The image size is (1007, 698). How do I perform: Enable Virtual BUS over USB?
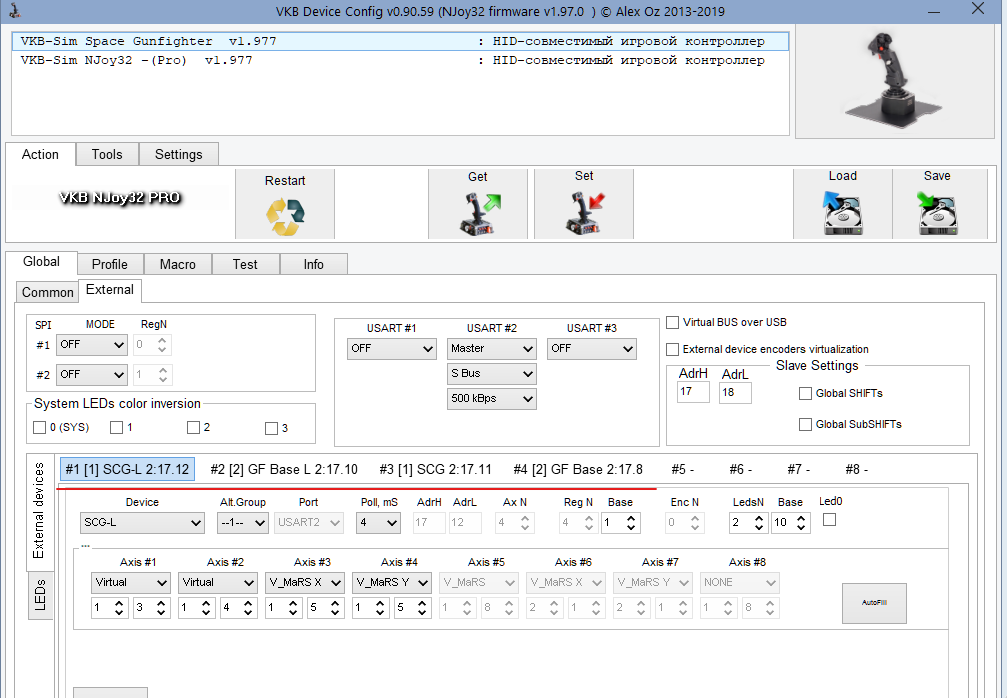672,322
